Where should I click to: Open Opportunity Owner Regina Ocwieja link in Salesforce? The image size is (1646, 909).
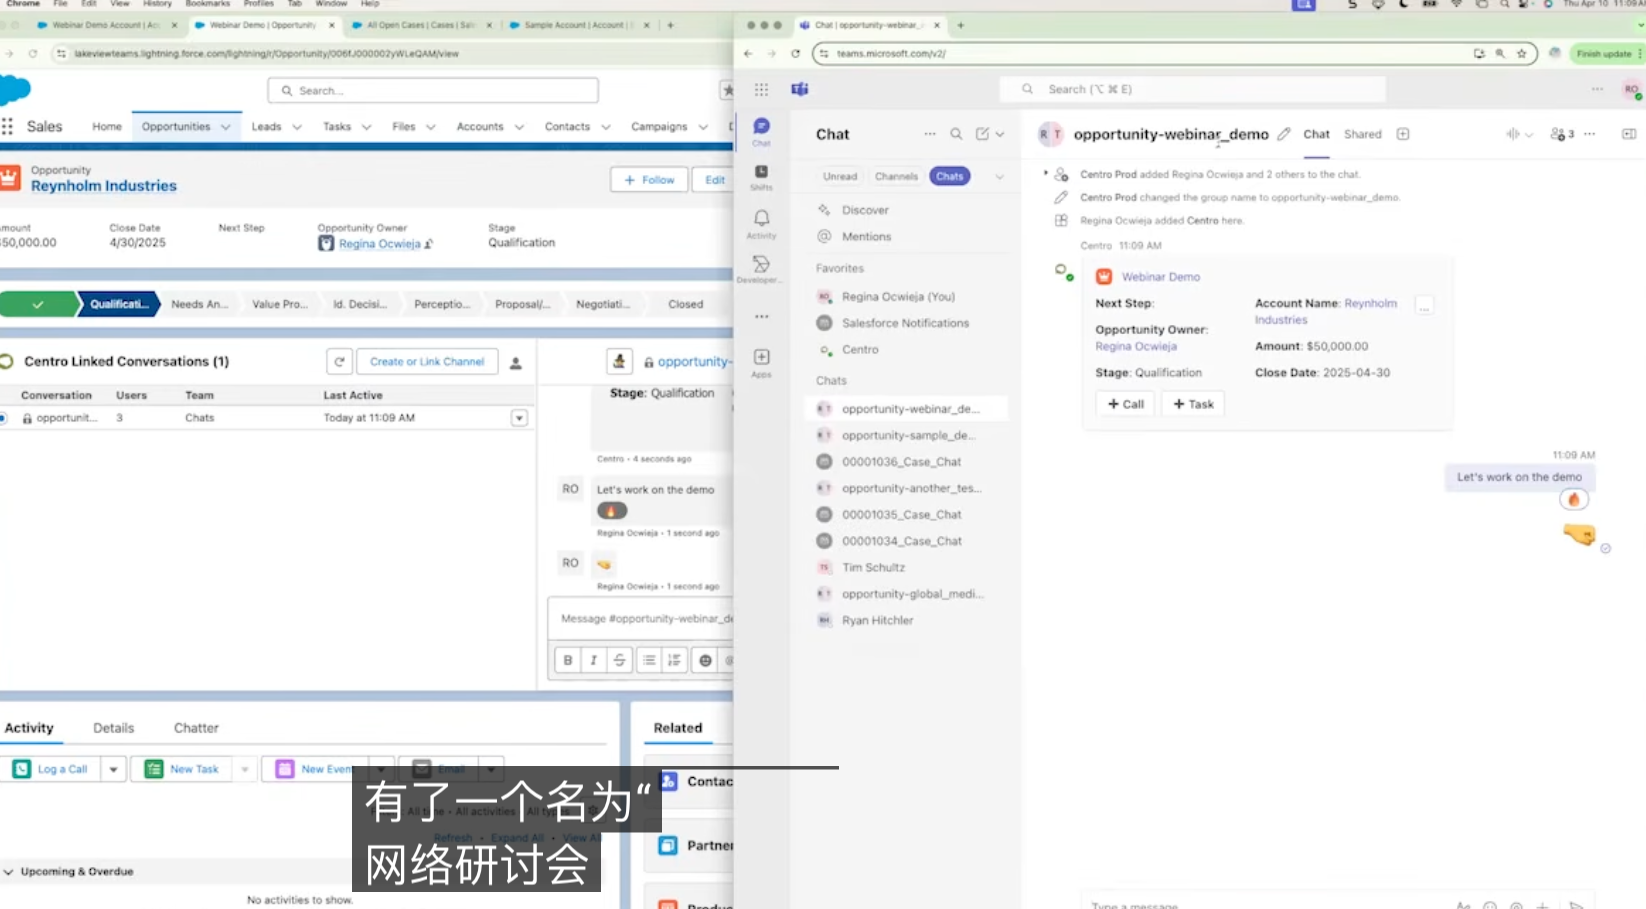(x=380, y=244)
